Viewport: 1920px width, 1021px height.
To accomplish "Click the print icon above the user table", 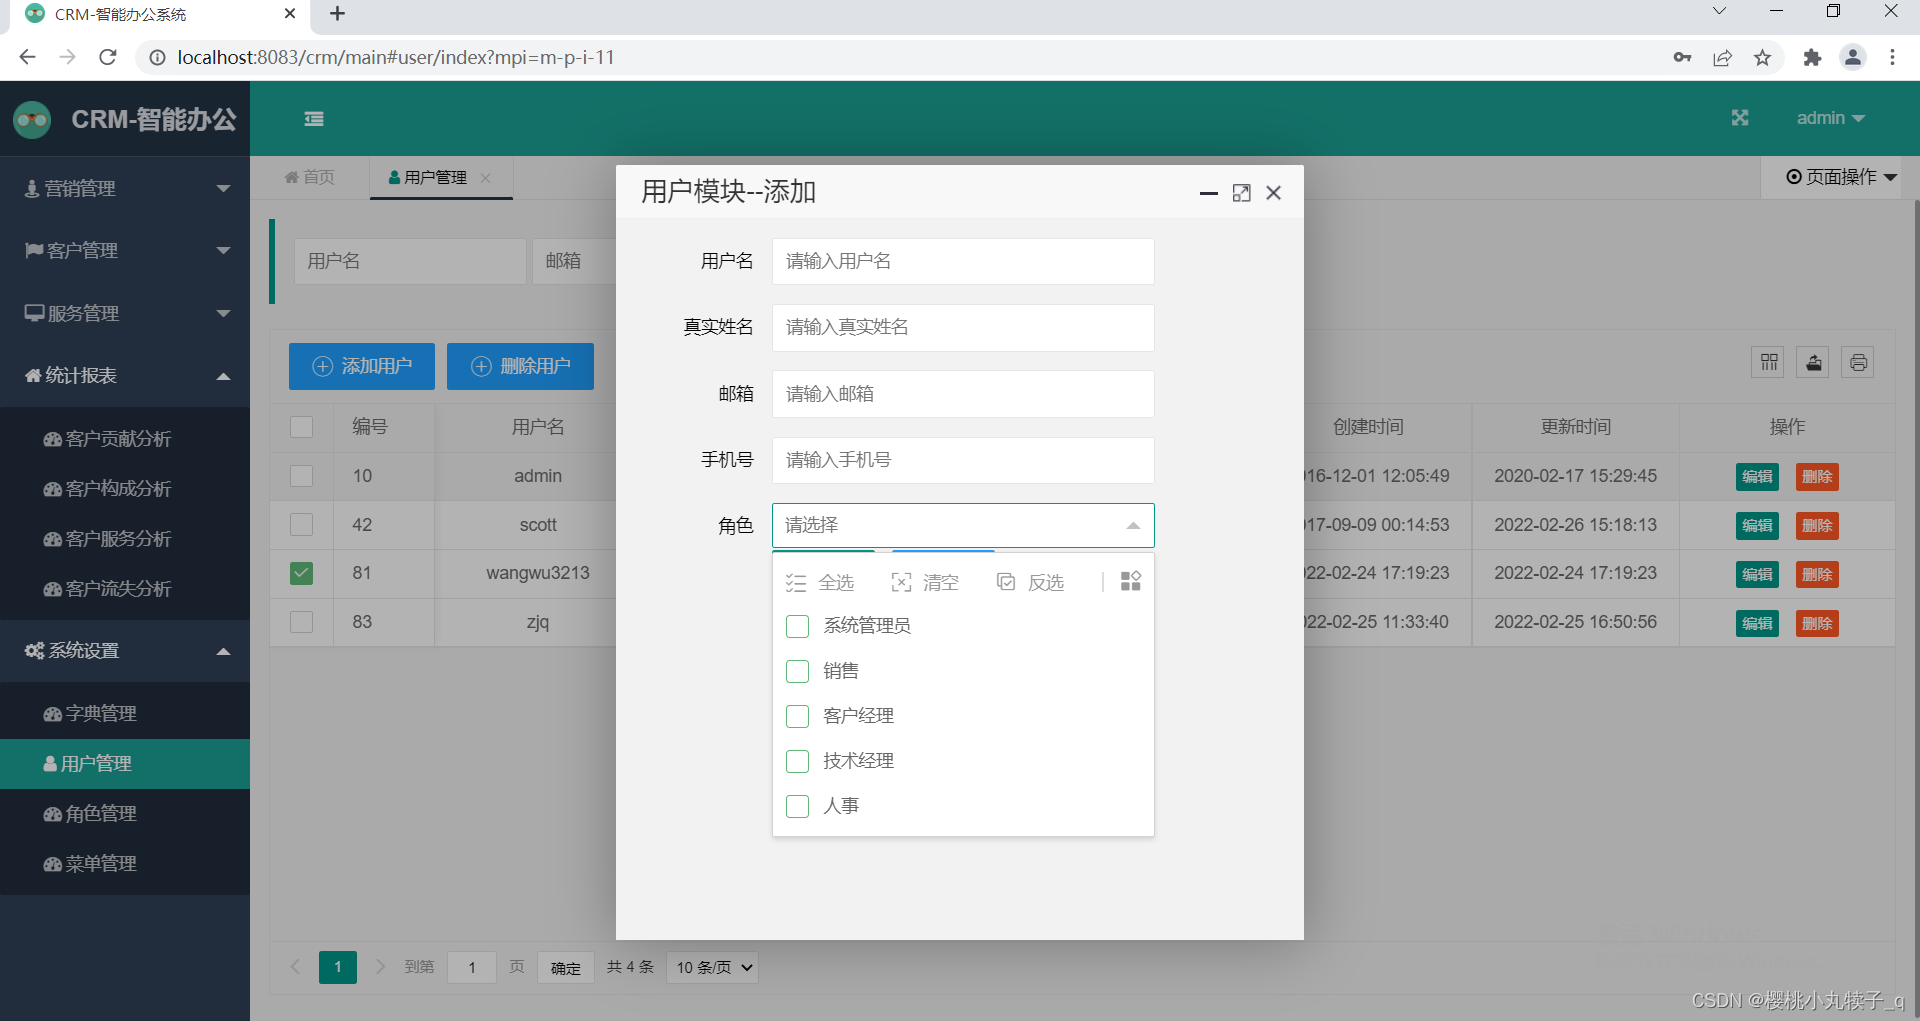I will click(x=1857, y=362).
